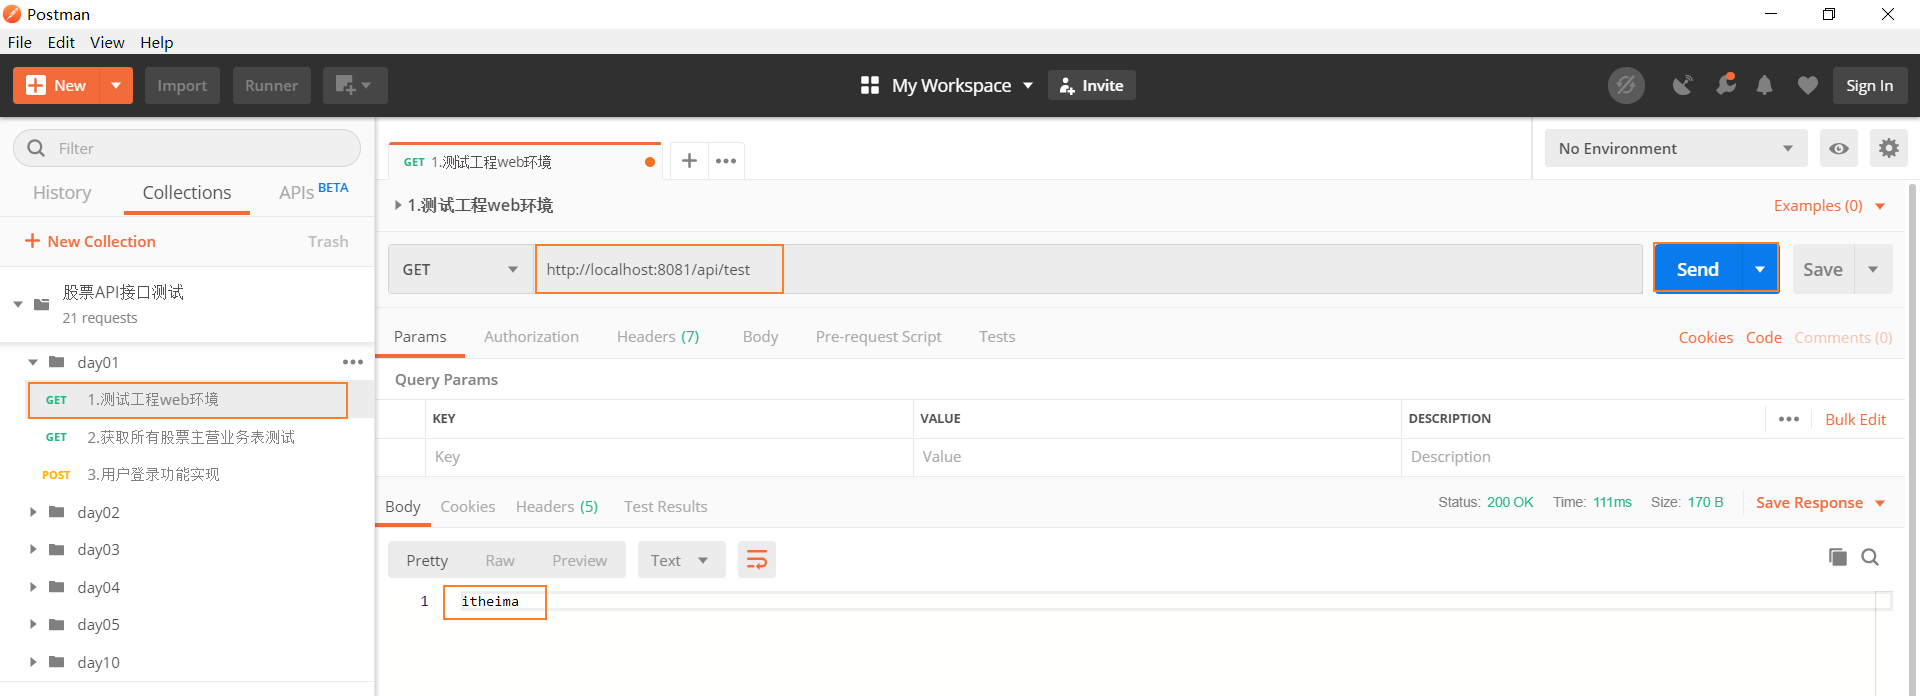1920x696 pixels.
Task: Switch response view to Preview
Action: 579,560
